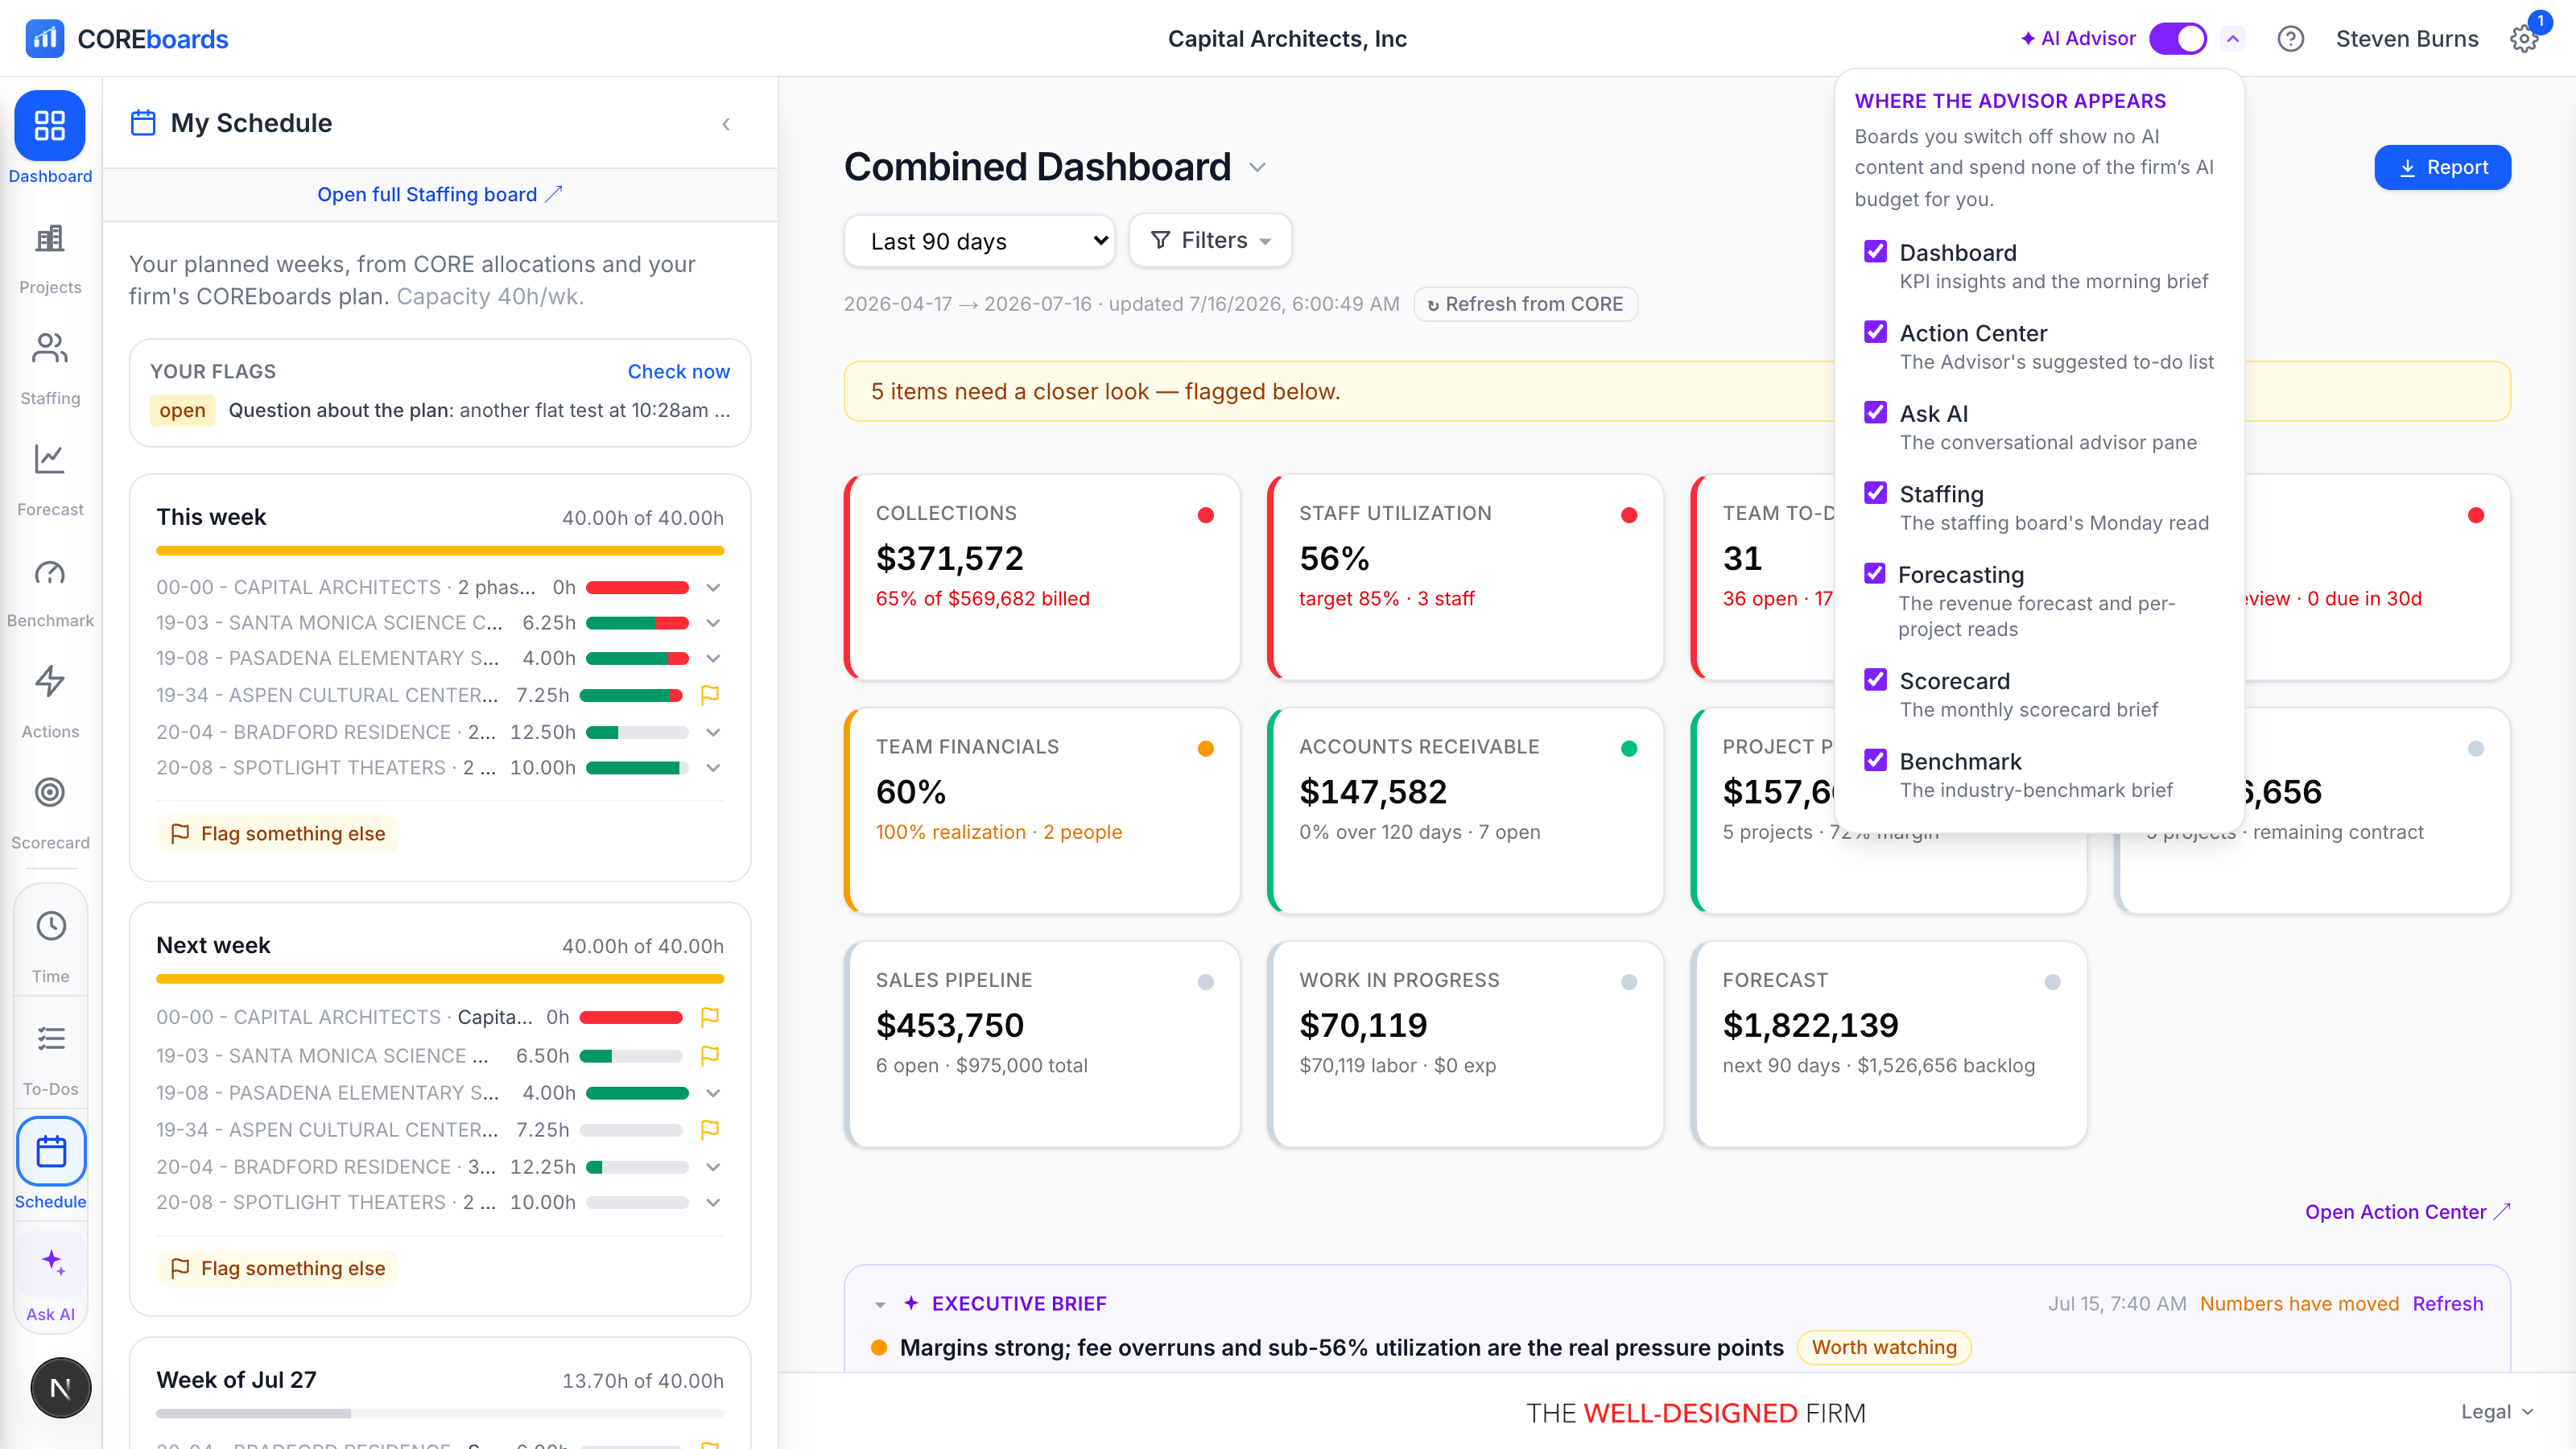
Task: Open the Steven Burns user menu
Action: click(x=2407, y=39)
